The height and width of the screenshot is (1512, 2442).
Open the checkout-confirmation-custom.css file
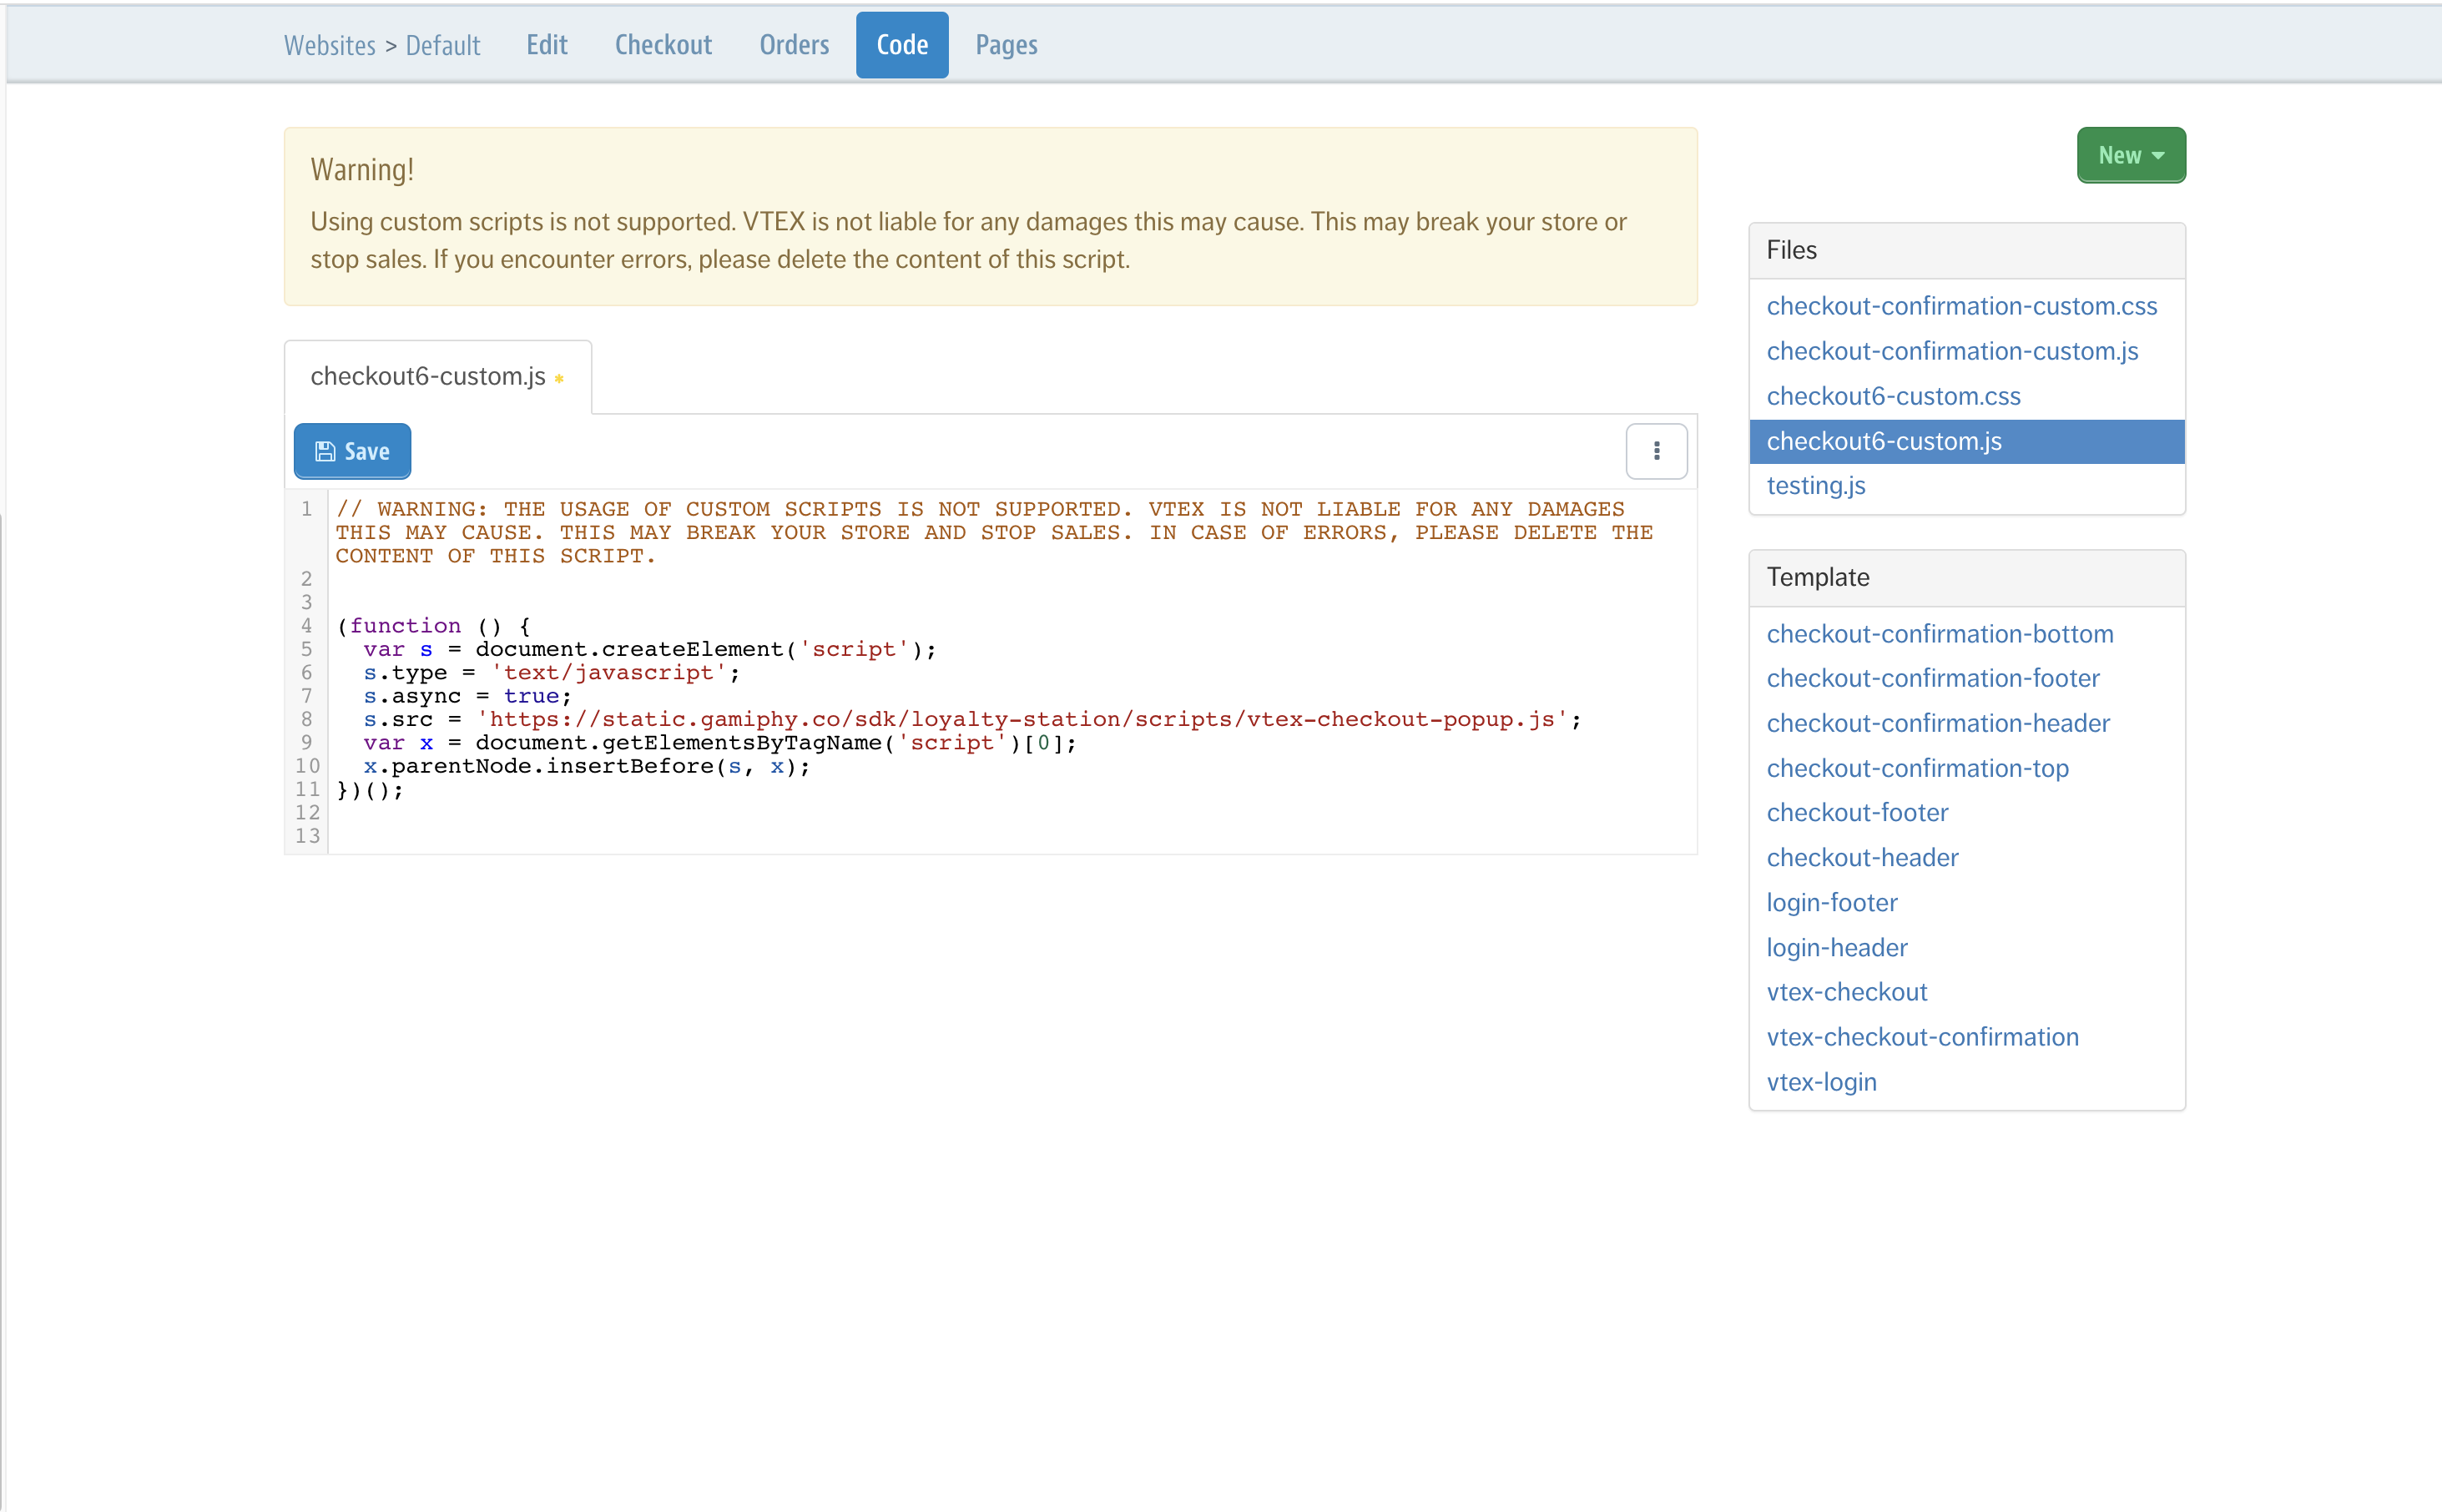pos(1961,306)
